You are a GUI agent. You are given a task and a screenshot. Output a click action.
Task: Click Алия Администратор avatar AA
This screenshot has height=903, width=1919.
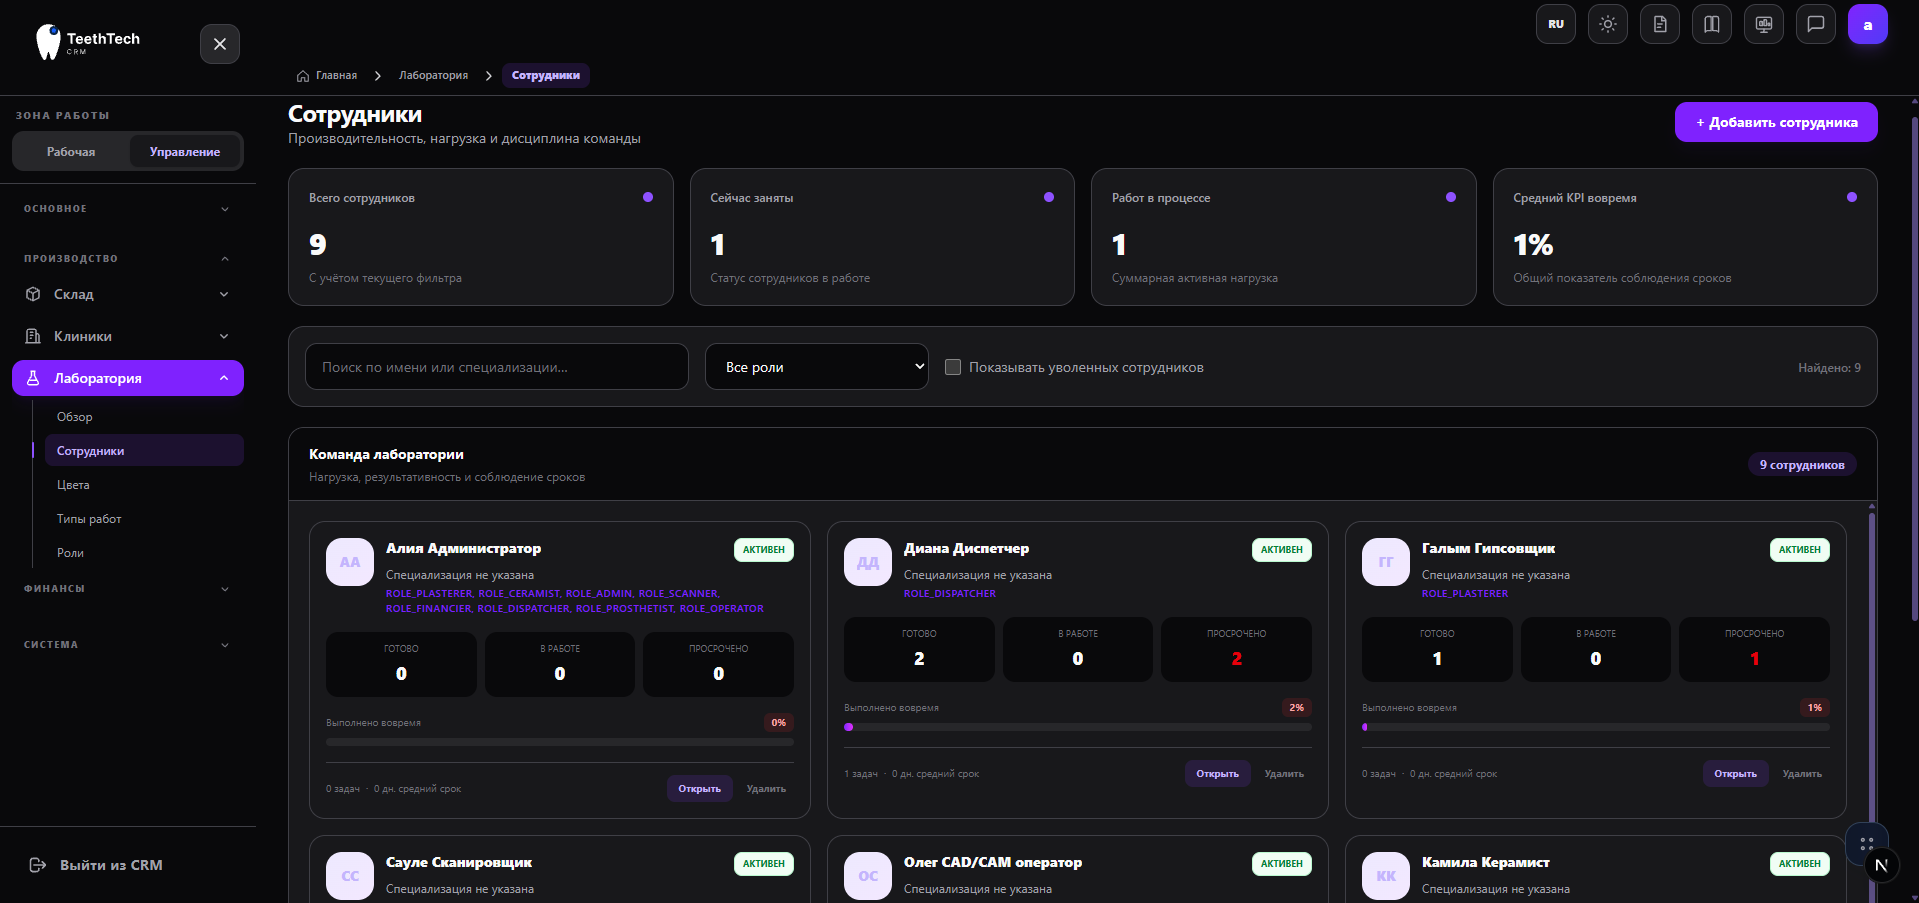tap(350, 562)
